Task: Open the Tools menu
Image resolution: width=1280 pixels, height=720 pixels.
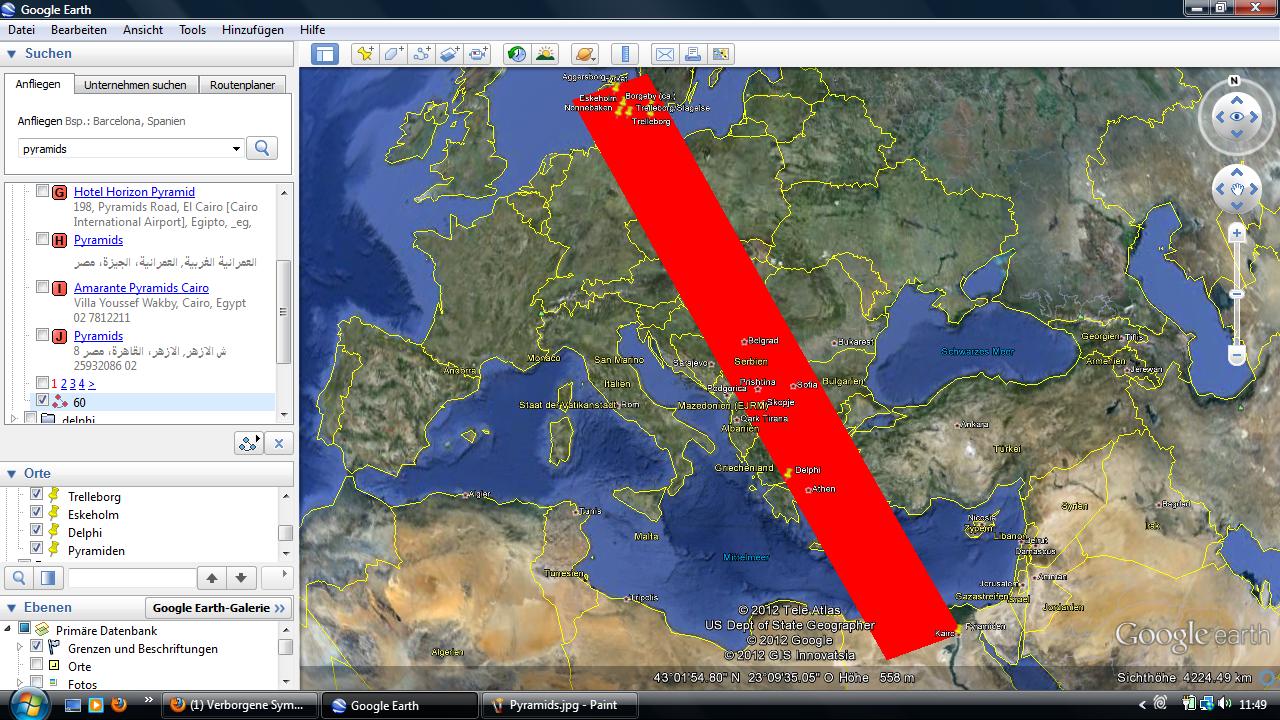Action: 192,30
